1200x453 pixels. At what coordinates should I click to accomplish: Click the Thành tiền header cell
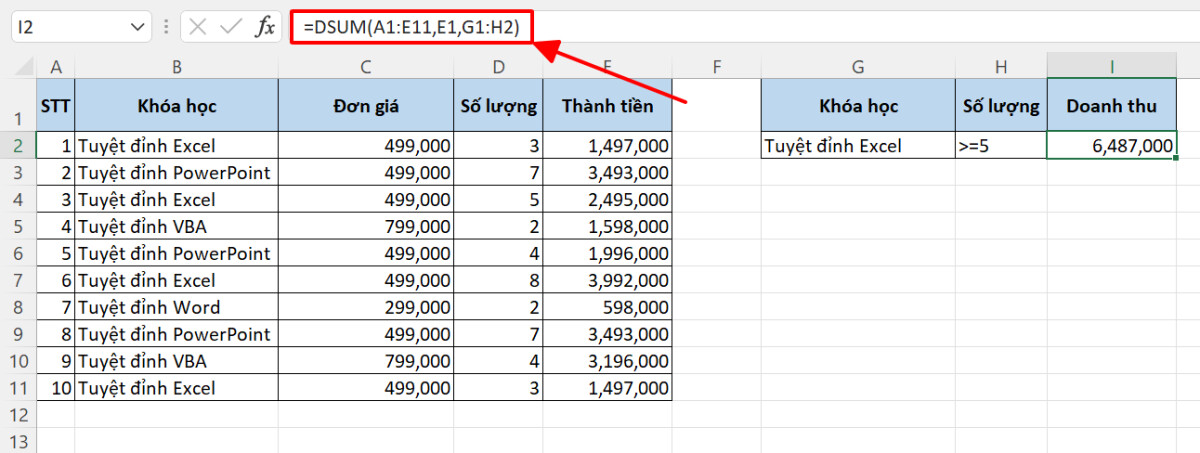point(608,105)
